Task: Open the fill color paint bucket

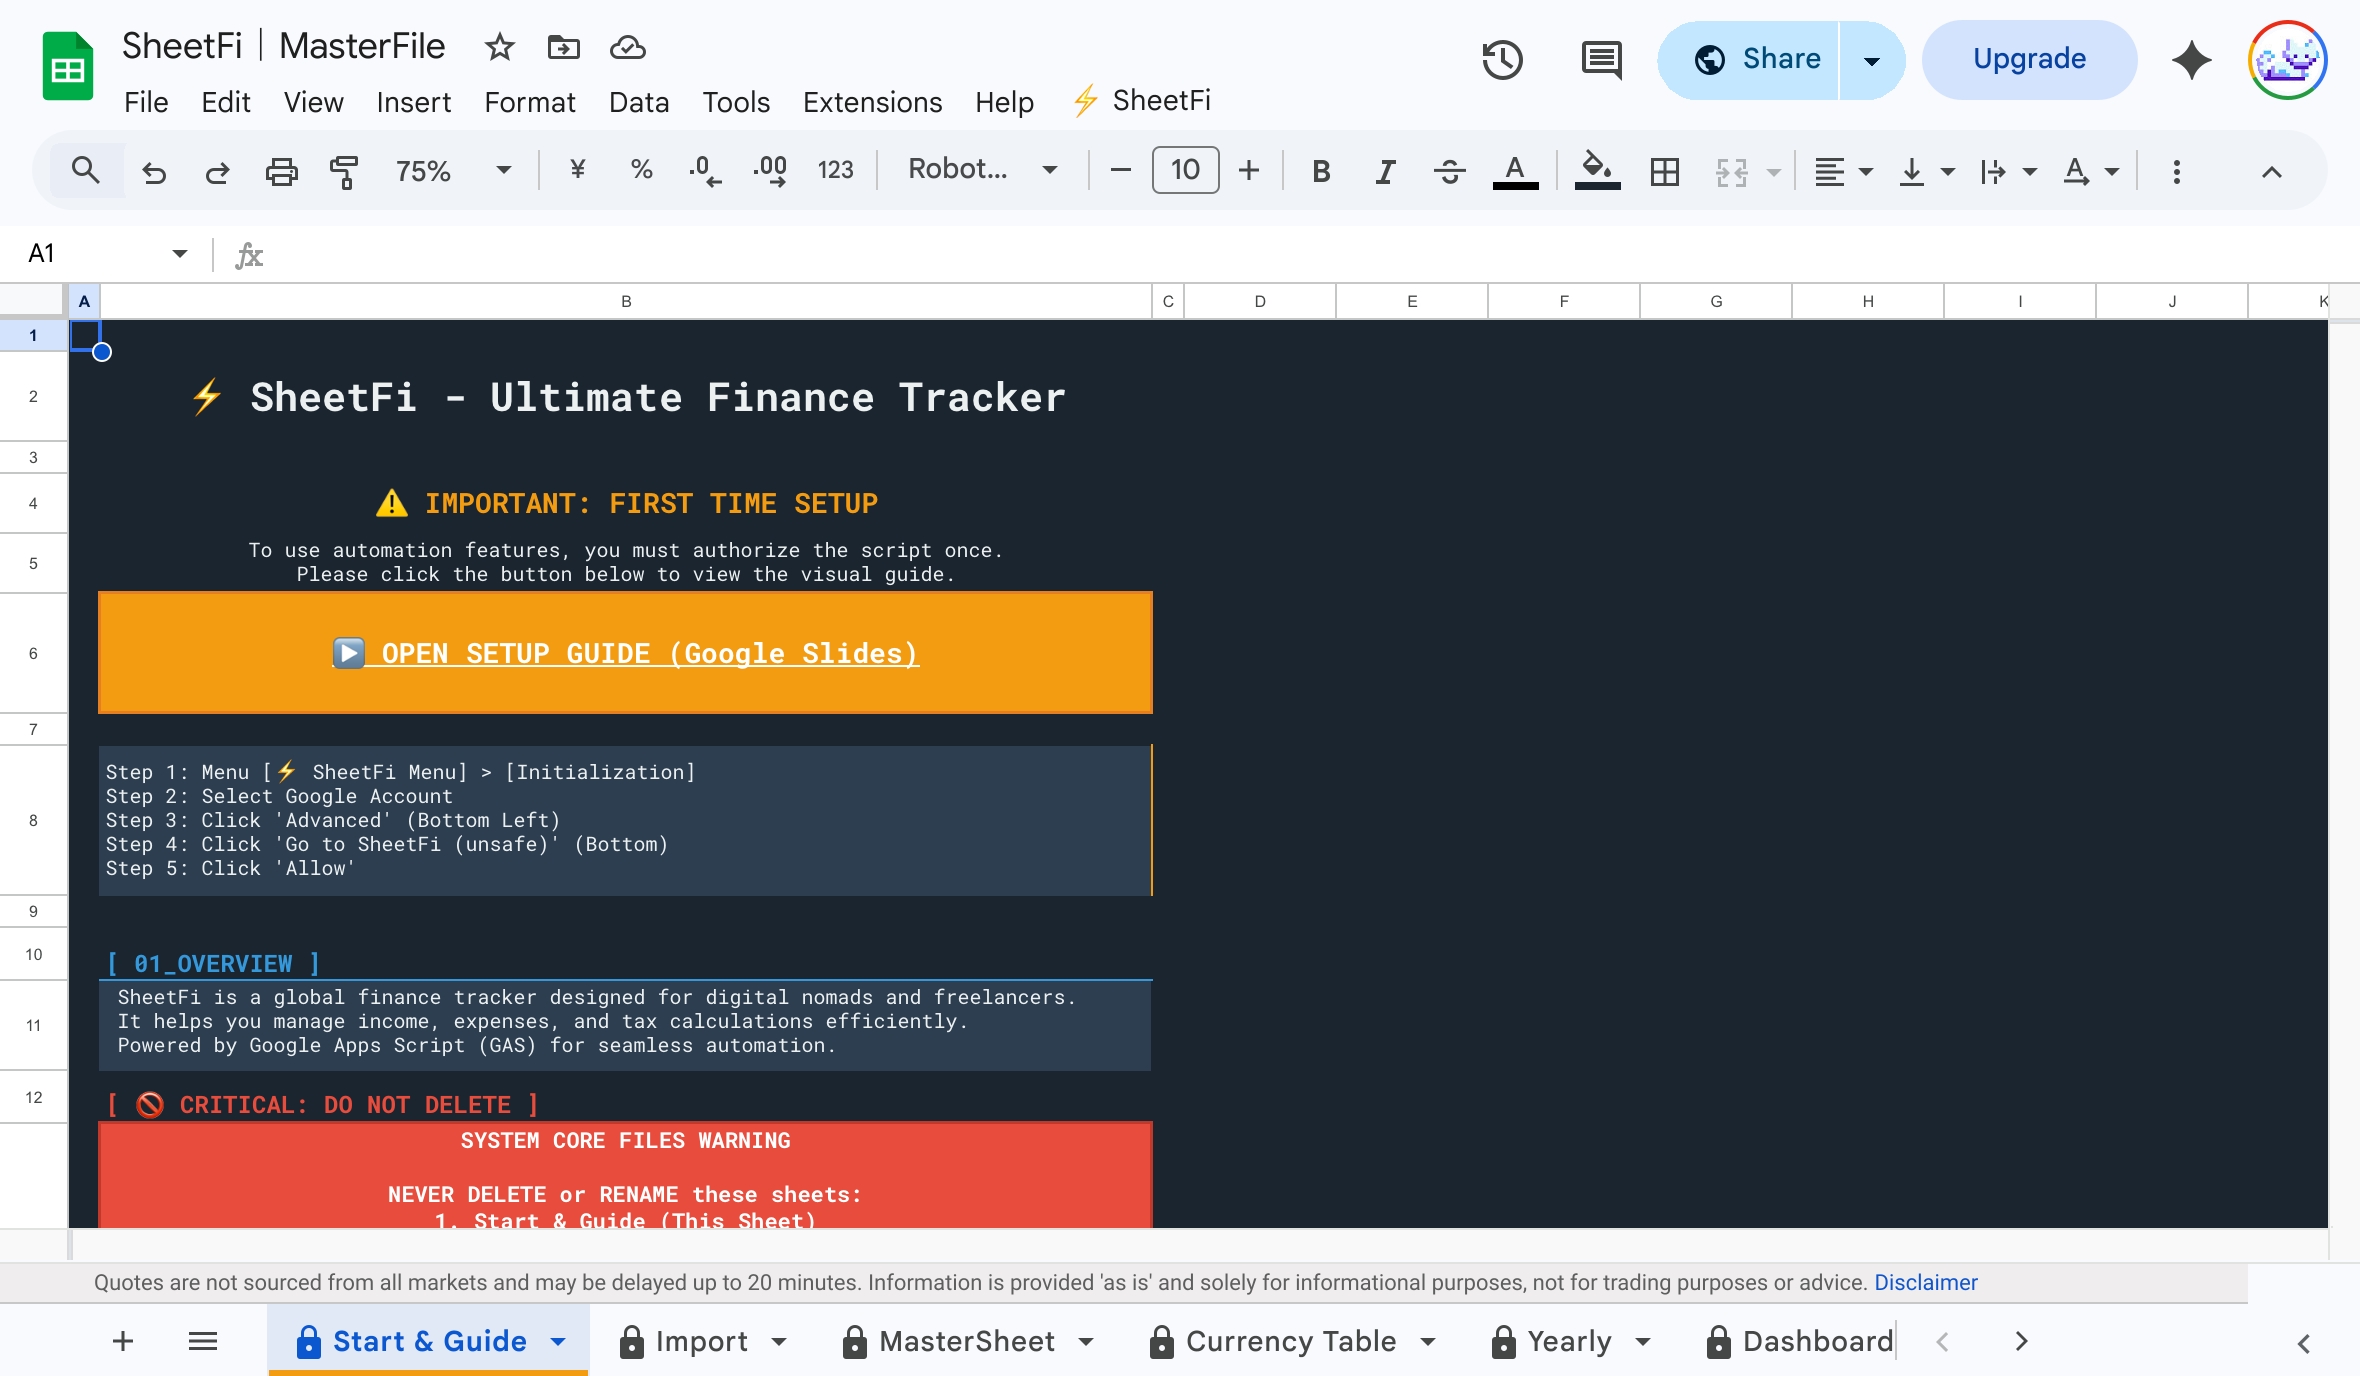Action: click(x=1597, y=171)
